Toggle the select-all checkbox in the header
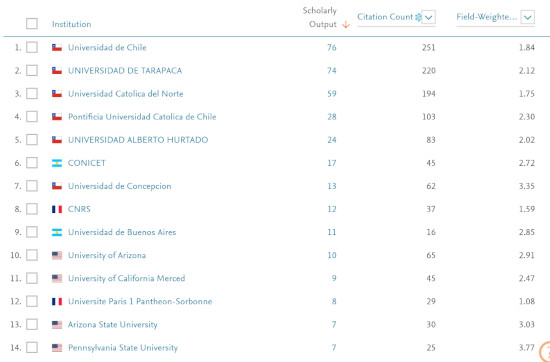 click(32, 24)
